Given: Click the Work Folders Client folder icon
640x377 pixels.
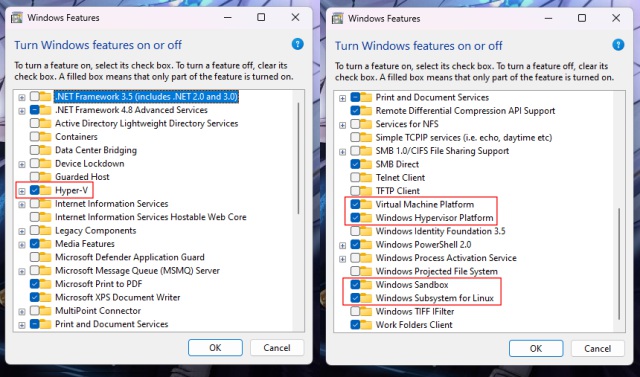Looking at the screenshot, I should (x=366, y=325).
